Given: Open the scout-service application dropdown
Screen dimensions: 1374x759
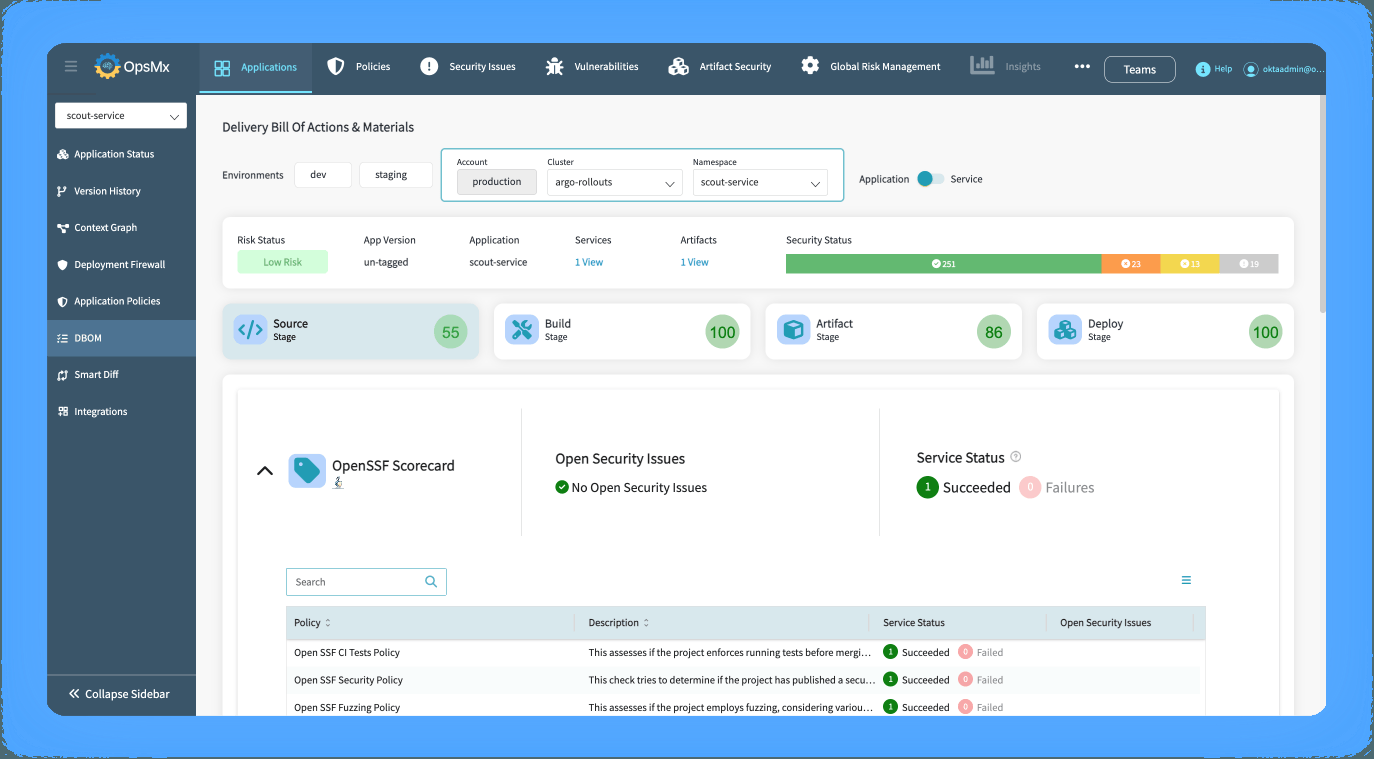Looking at the screenshot, I should point(121,116).
